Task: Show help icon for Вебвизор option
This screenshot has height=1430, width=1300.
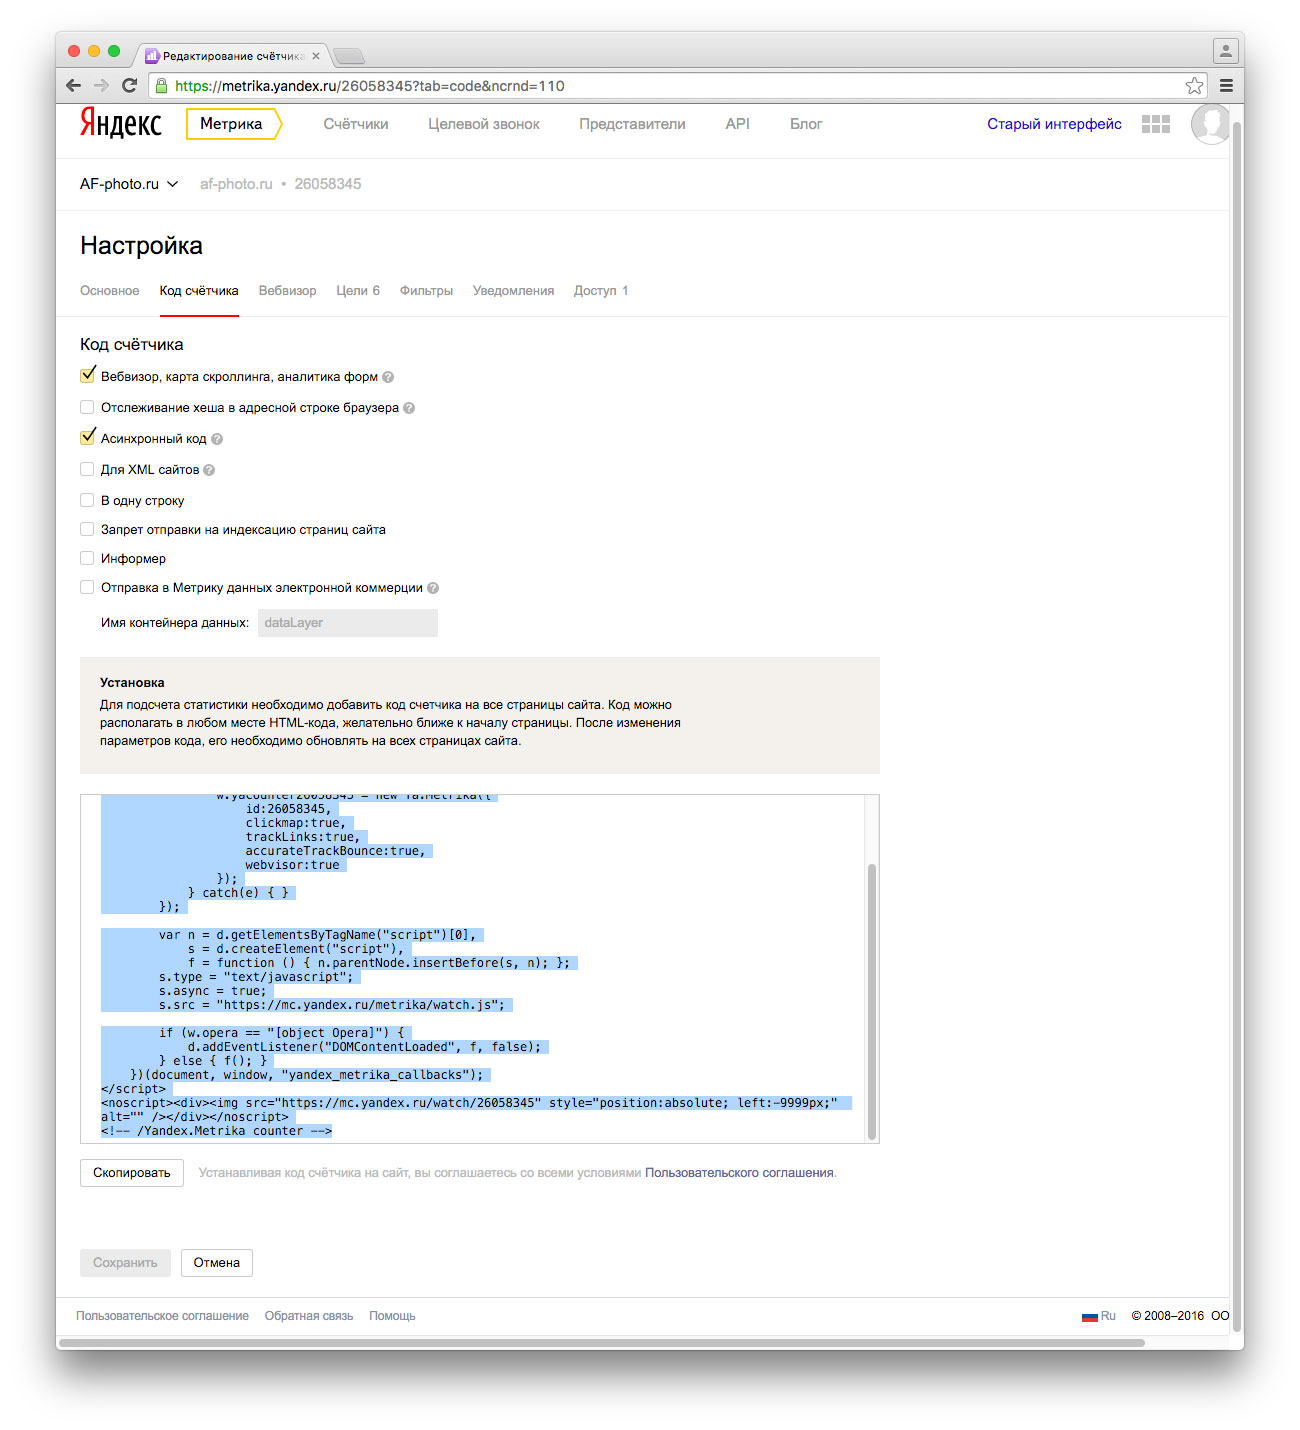Action: [x=388, y=377]
